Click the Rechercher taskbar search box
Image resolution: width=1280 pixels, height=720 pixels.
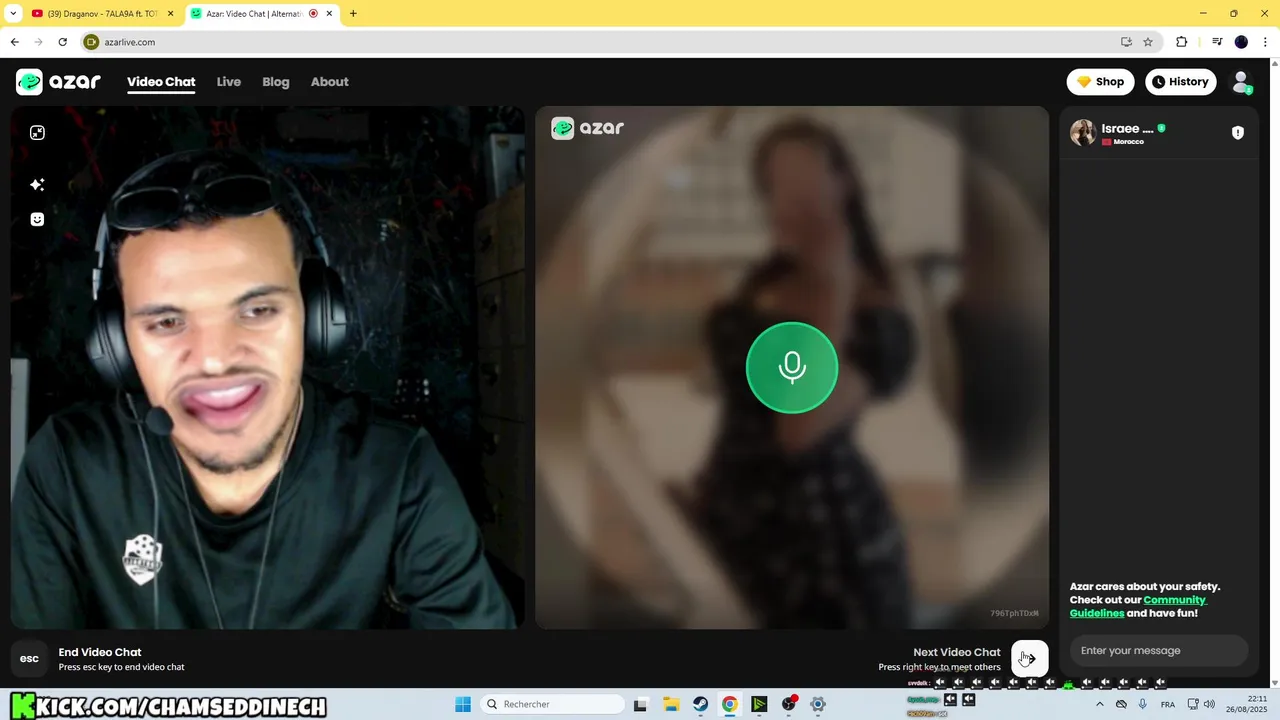[x=552, y=704]
